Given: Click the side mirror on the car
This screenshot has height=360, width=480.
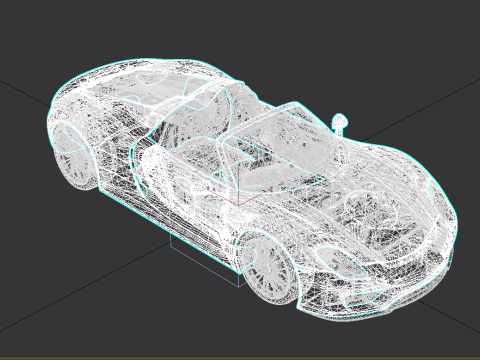Looking at the screenshot, I should click(339, 124).
